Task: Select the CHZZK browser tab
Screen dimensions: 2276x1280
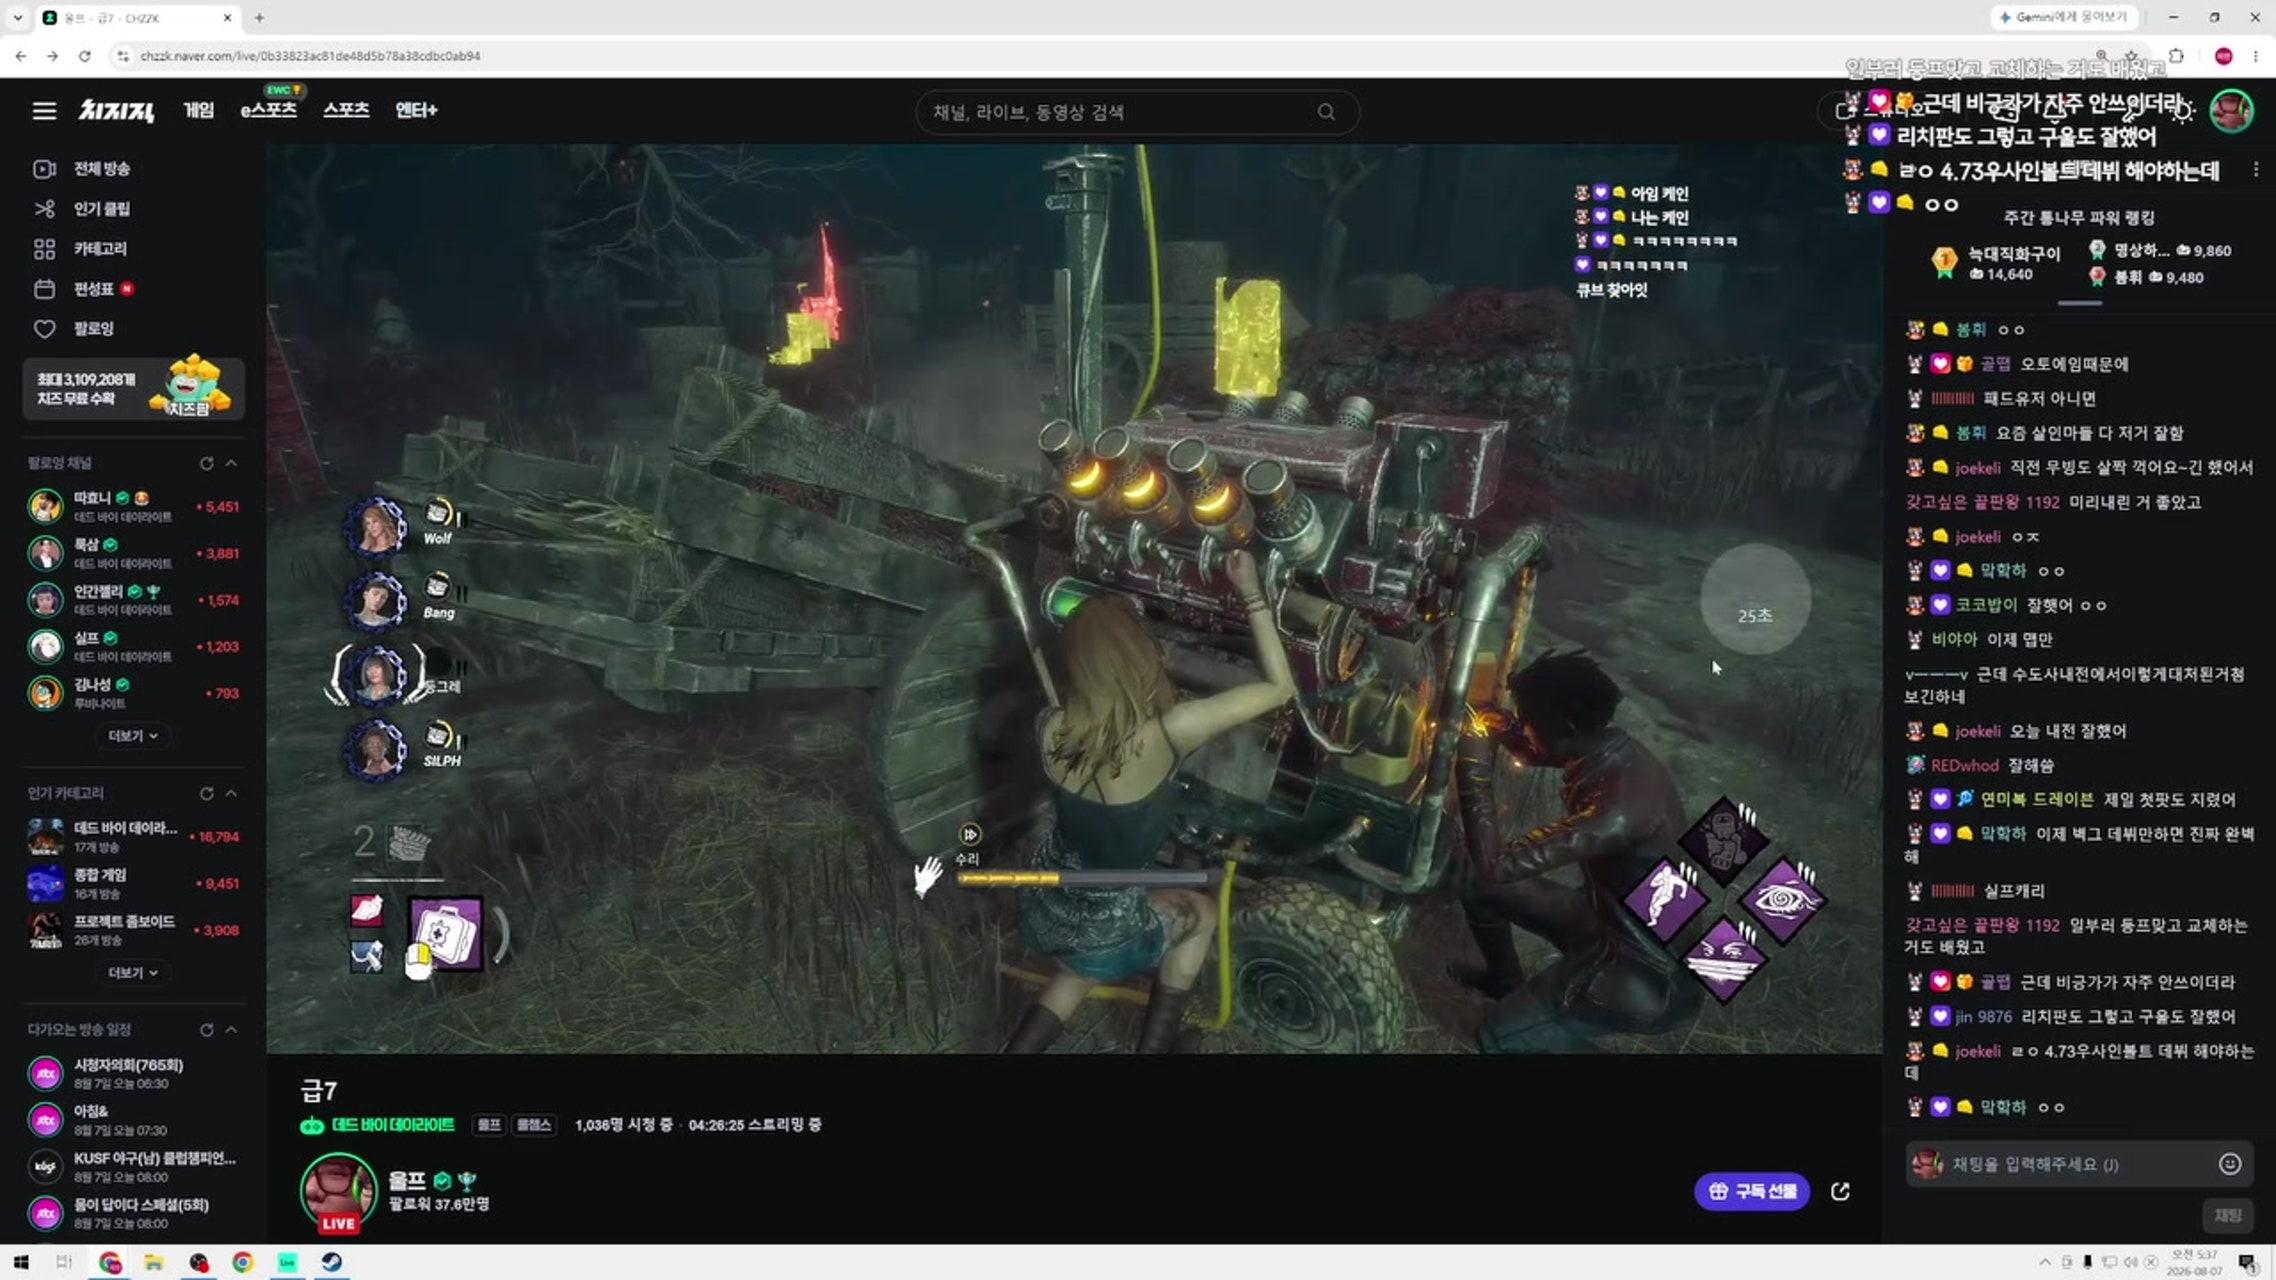Action: [x=137, y=18]
